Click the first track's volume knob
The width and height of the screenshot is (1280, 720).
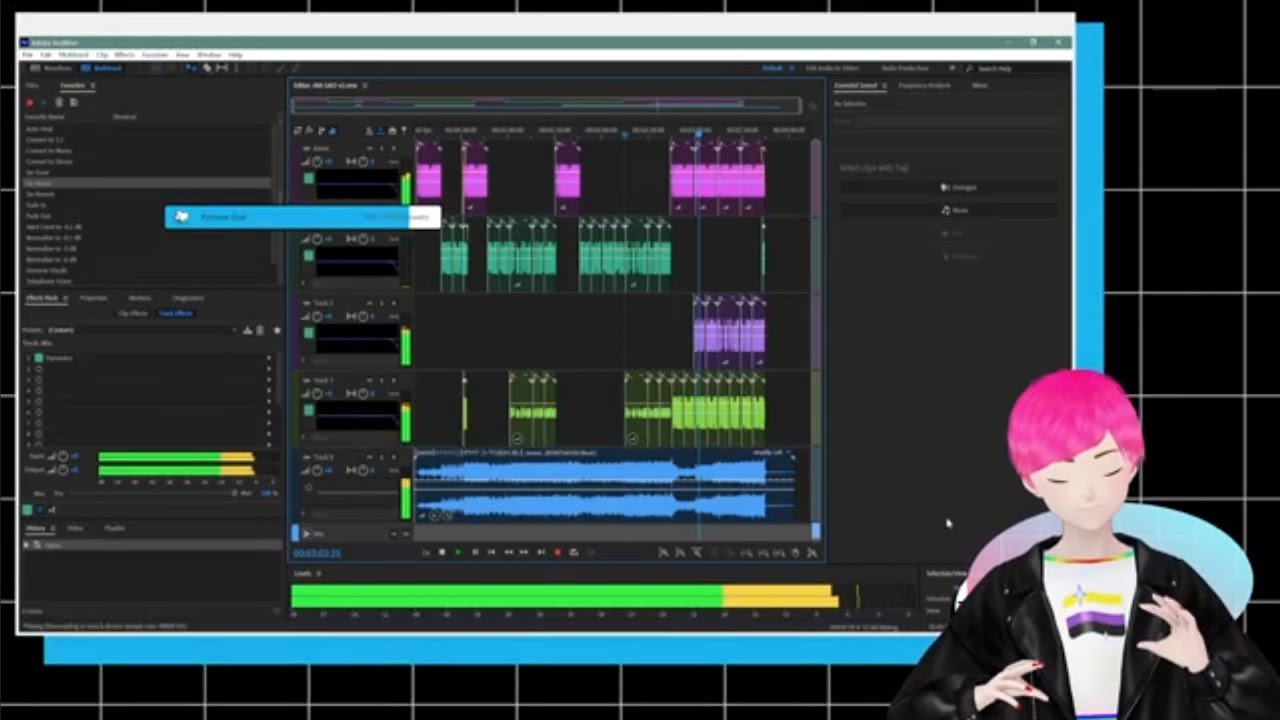[317, 161]
